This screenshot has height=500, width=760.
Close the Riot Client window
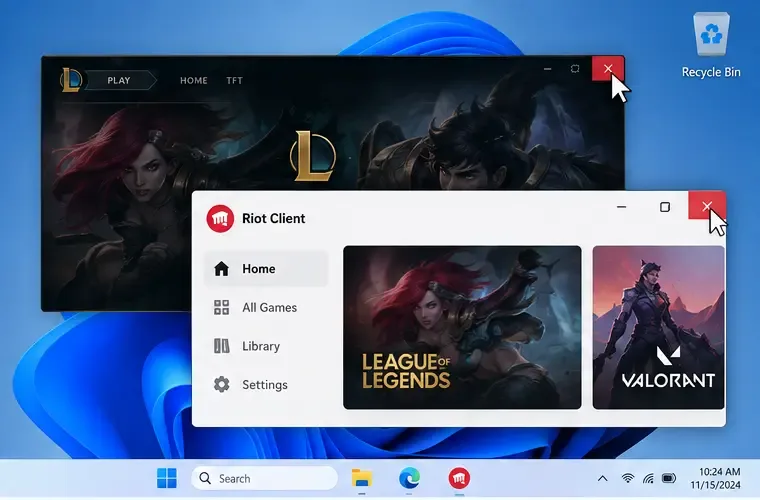707,206
